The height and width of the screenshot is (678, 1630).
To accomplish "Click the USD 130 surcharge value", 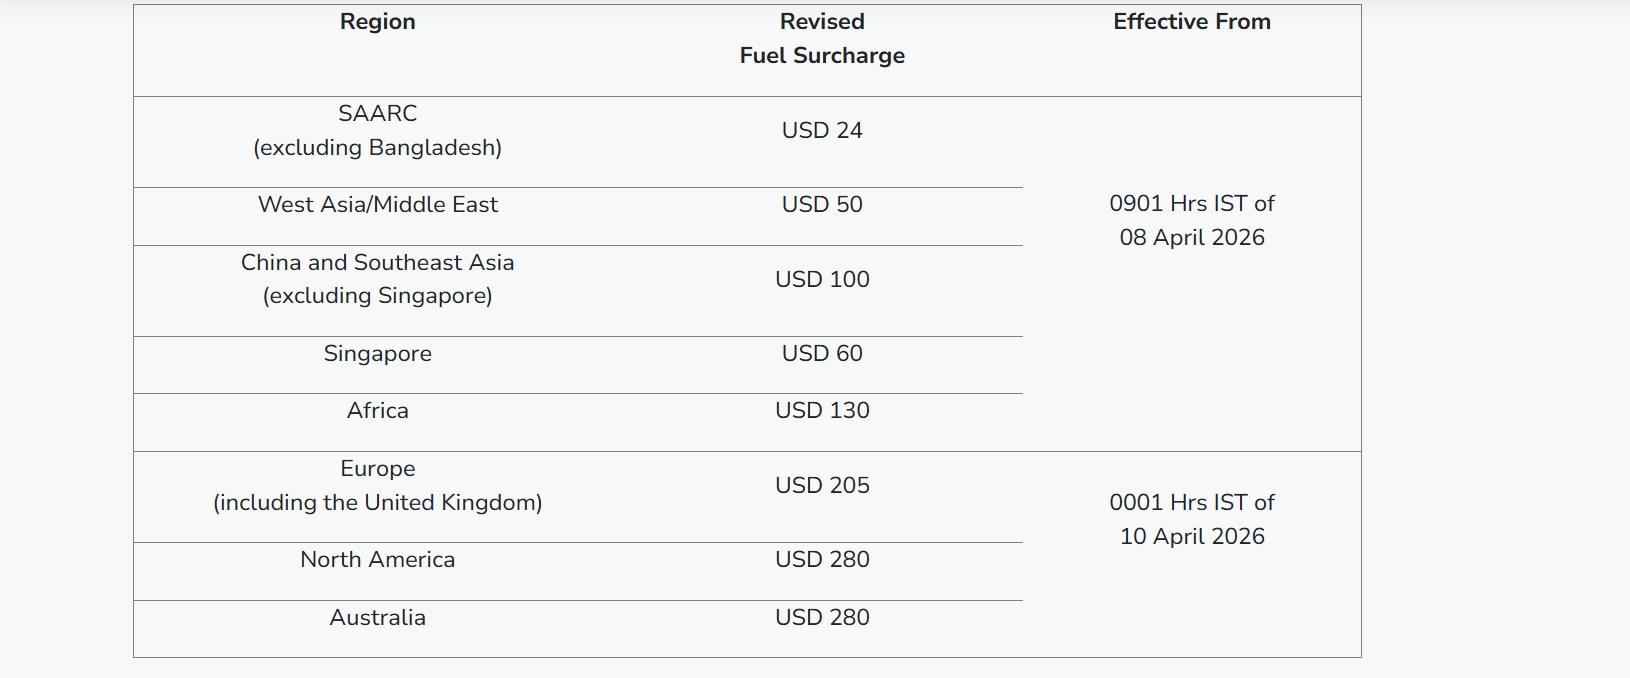I will point(822,411).
